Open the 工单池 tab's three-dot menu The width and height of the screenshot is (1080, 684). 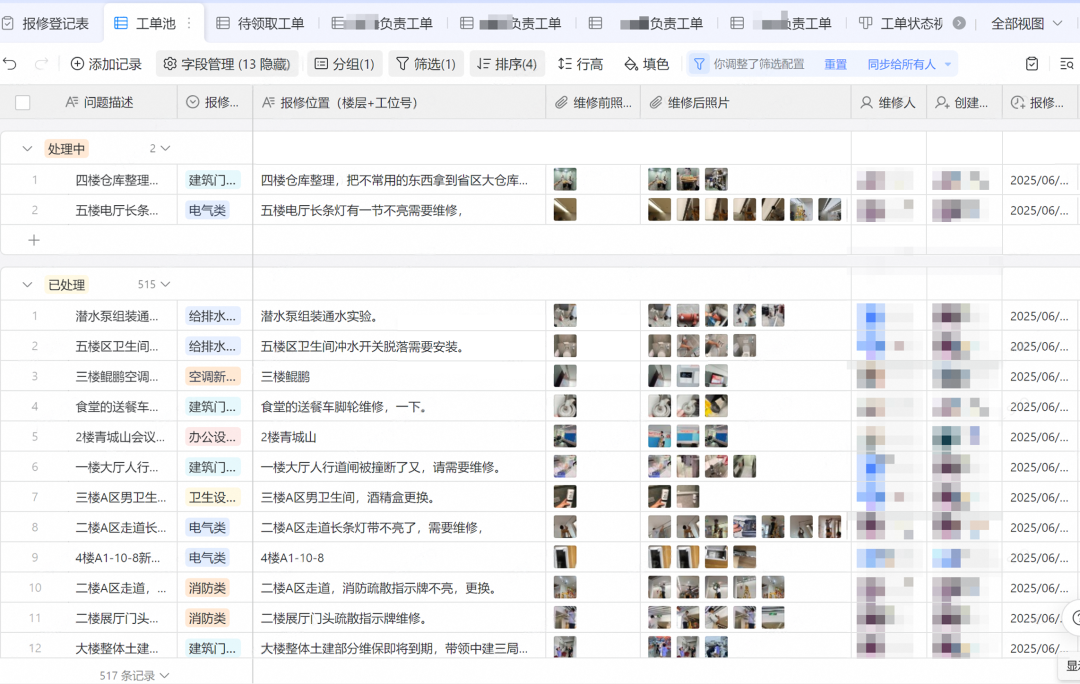[x=189, y=23]
